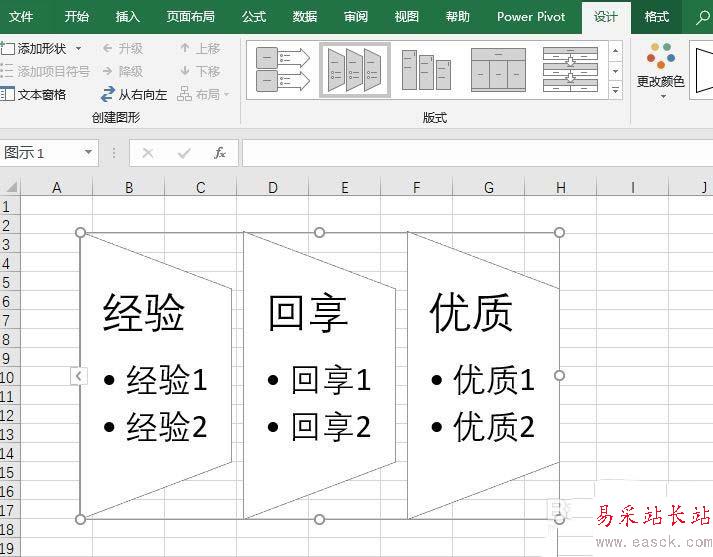
Task: Click 上移 move up button
Action: [x=200, y=48]
